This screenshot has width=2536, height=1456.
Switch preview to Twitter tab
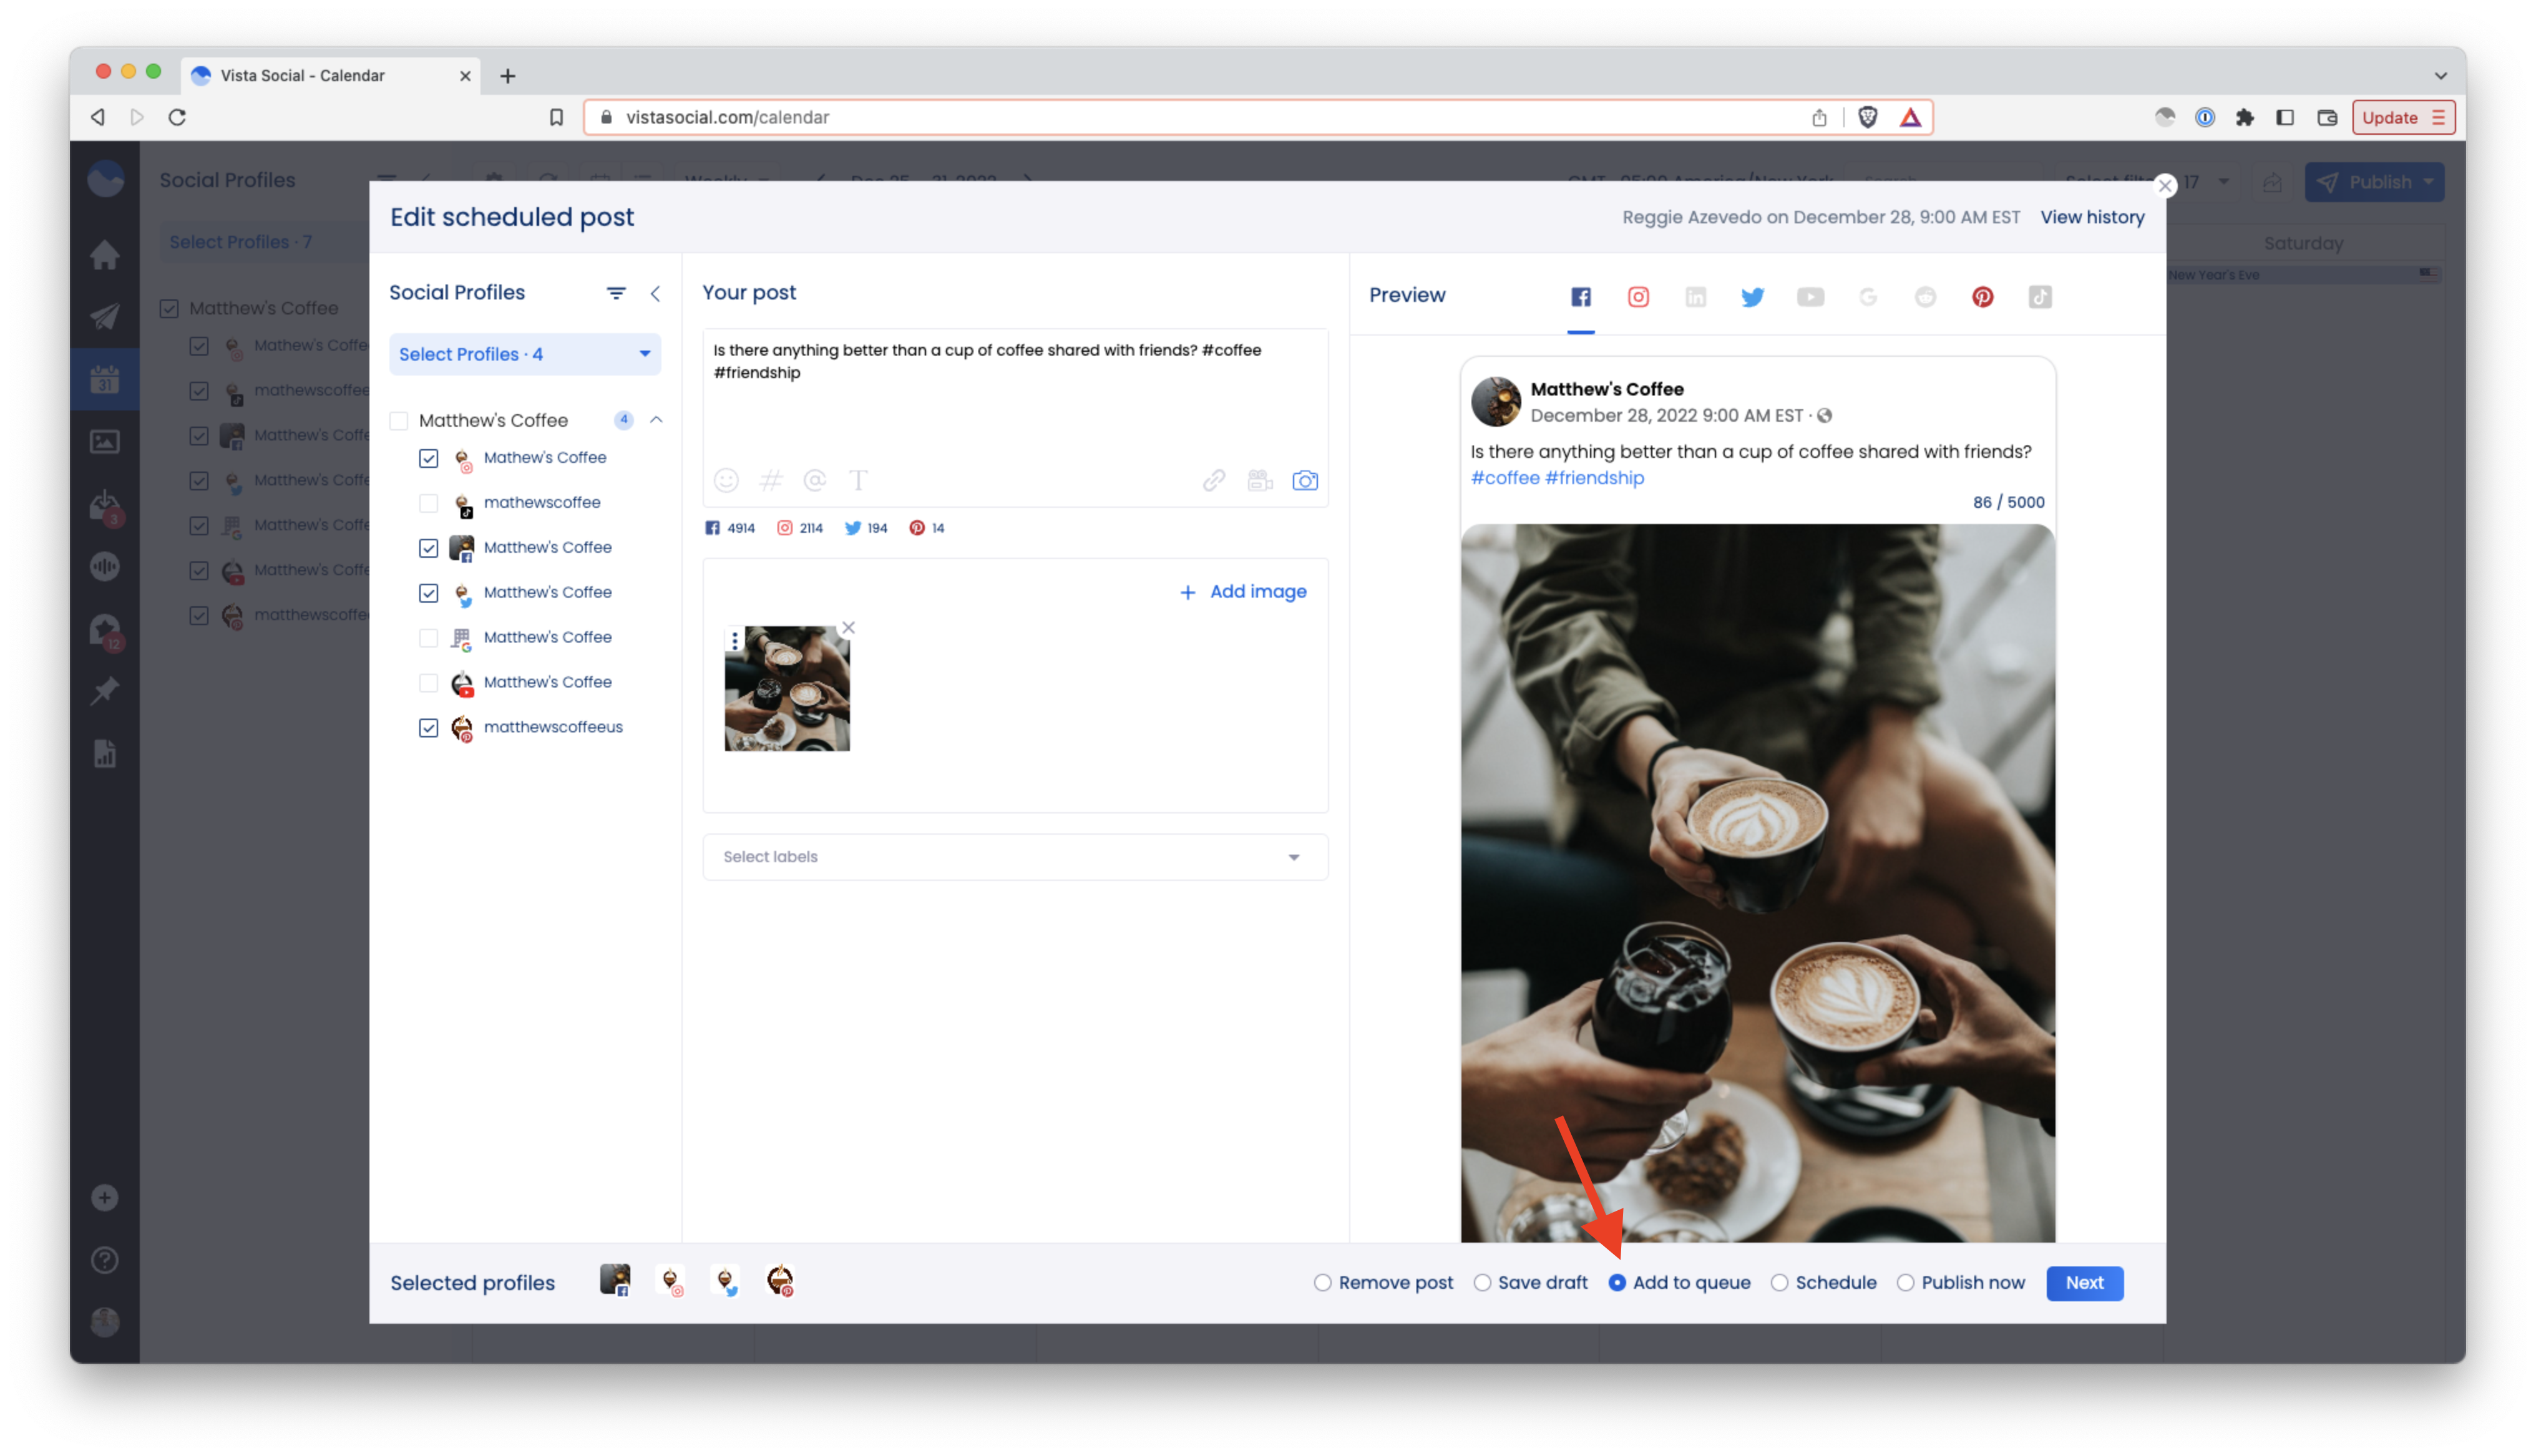point(1753,297)
